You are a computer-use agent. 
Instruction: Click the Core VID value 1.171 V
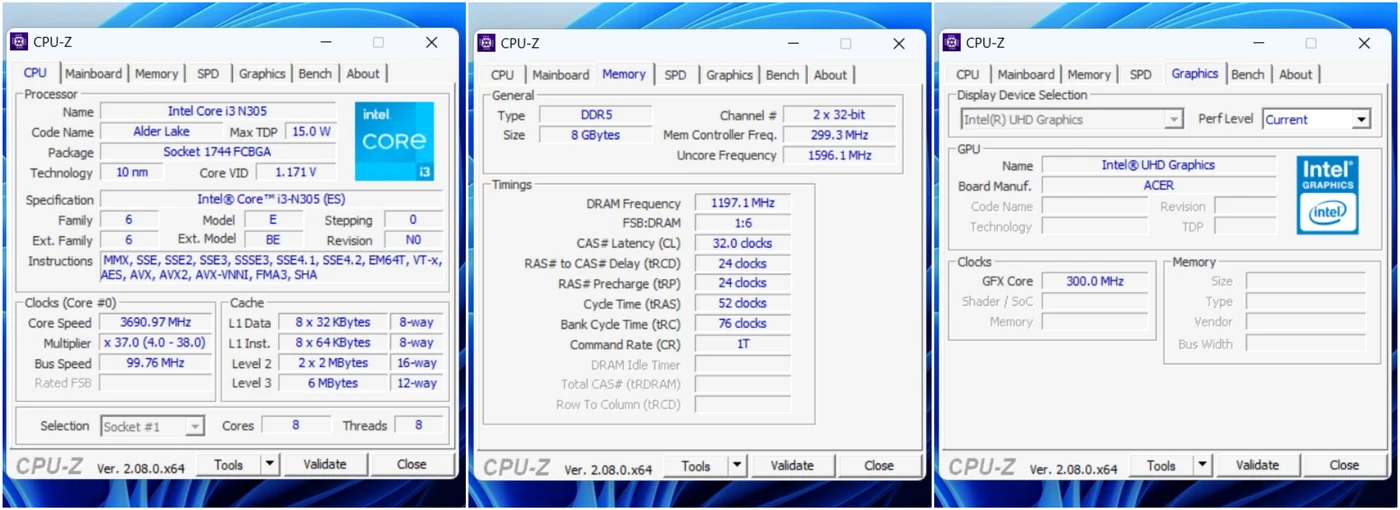[295, 172]
